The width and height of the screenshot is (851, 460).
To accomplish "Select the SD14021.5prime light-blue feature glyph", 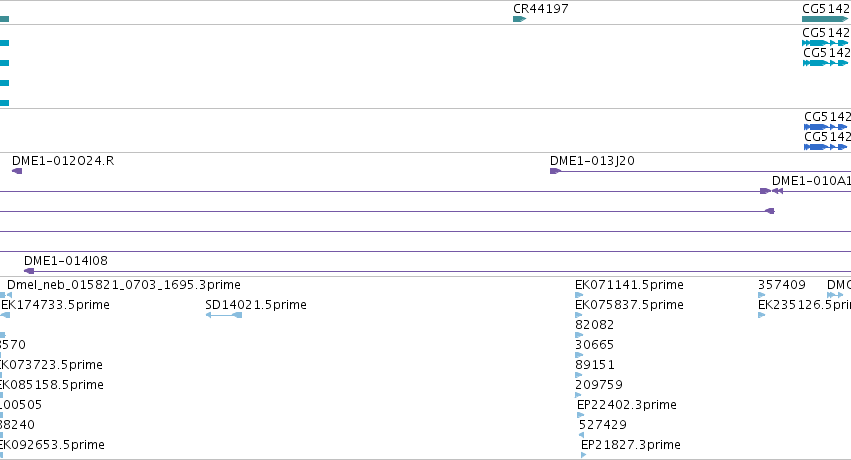I will coord(224,315).
